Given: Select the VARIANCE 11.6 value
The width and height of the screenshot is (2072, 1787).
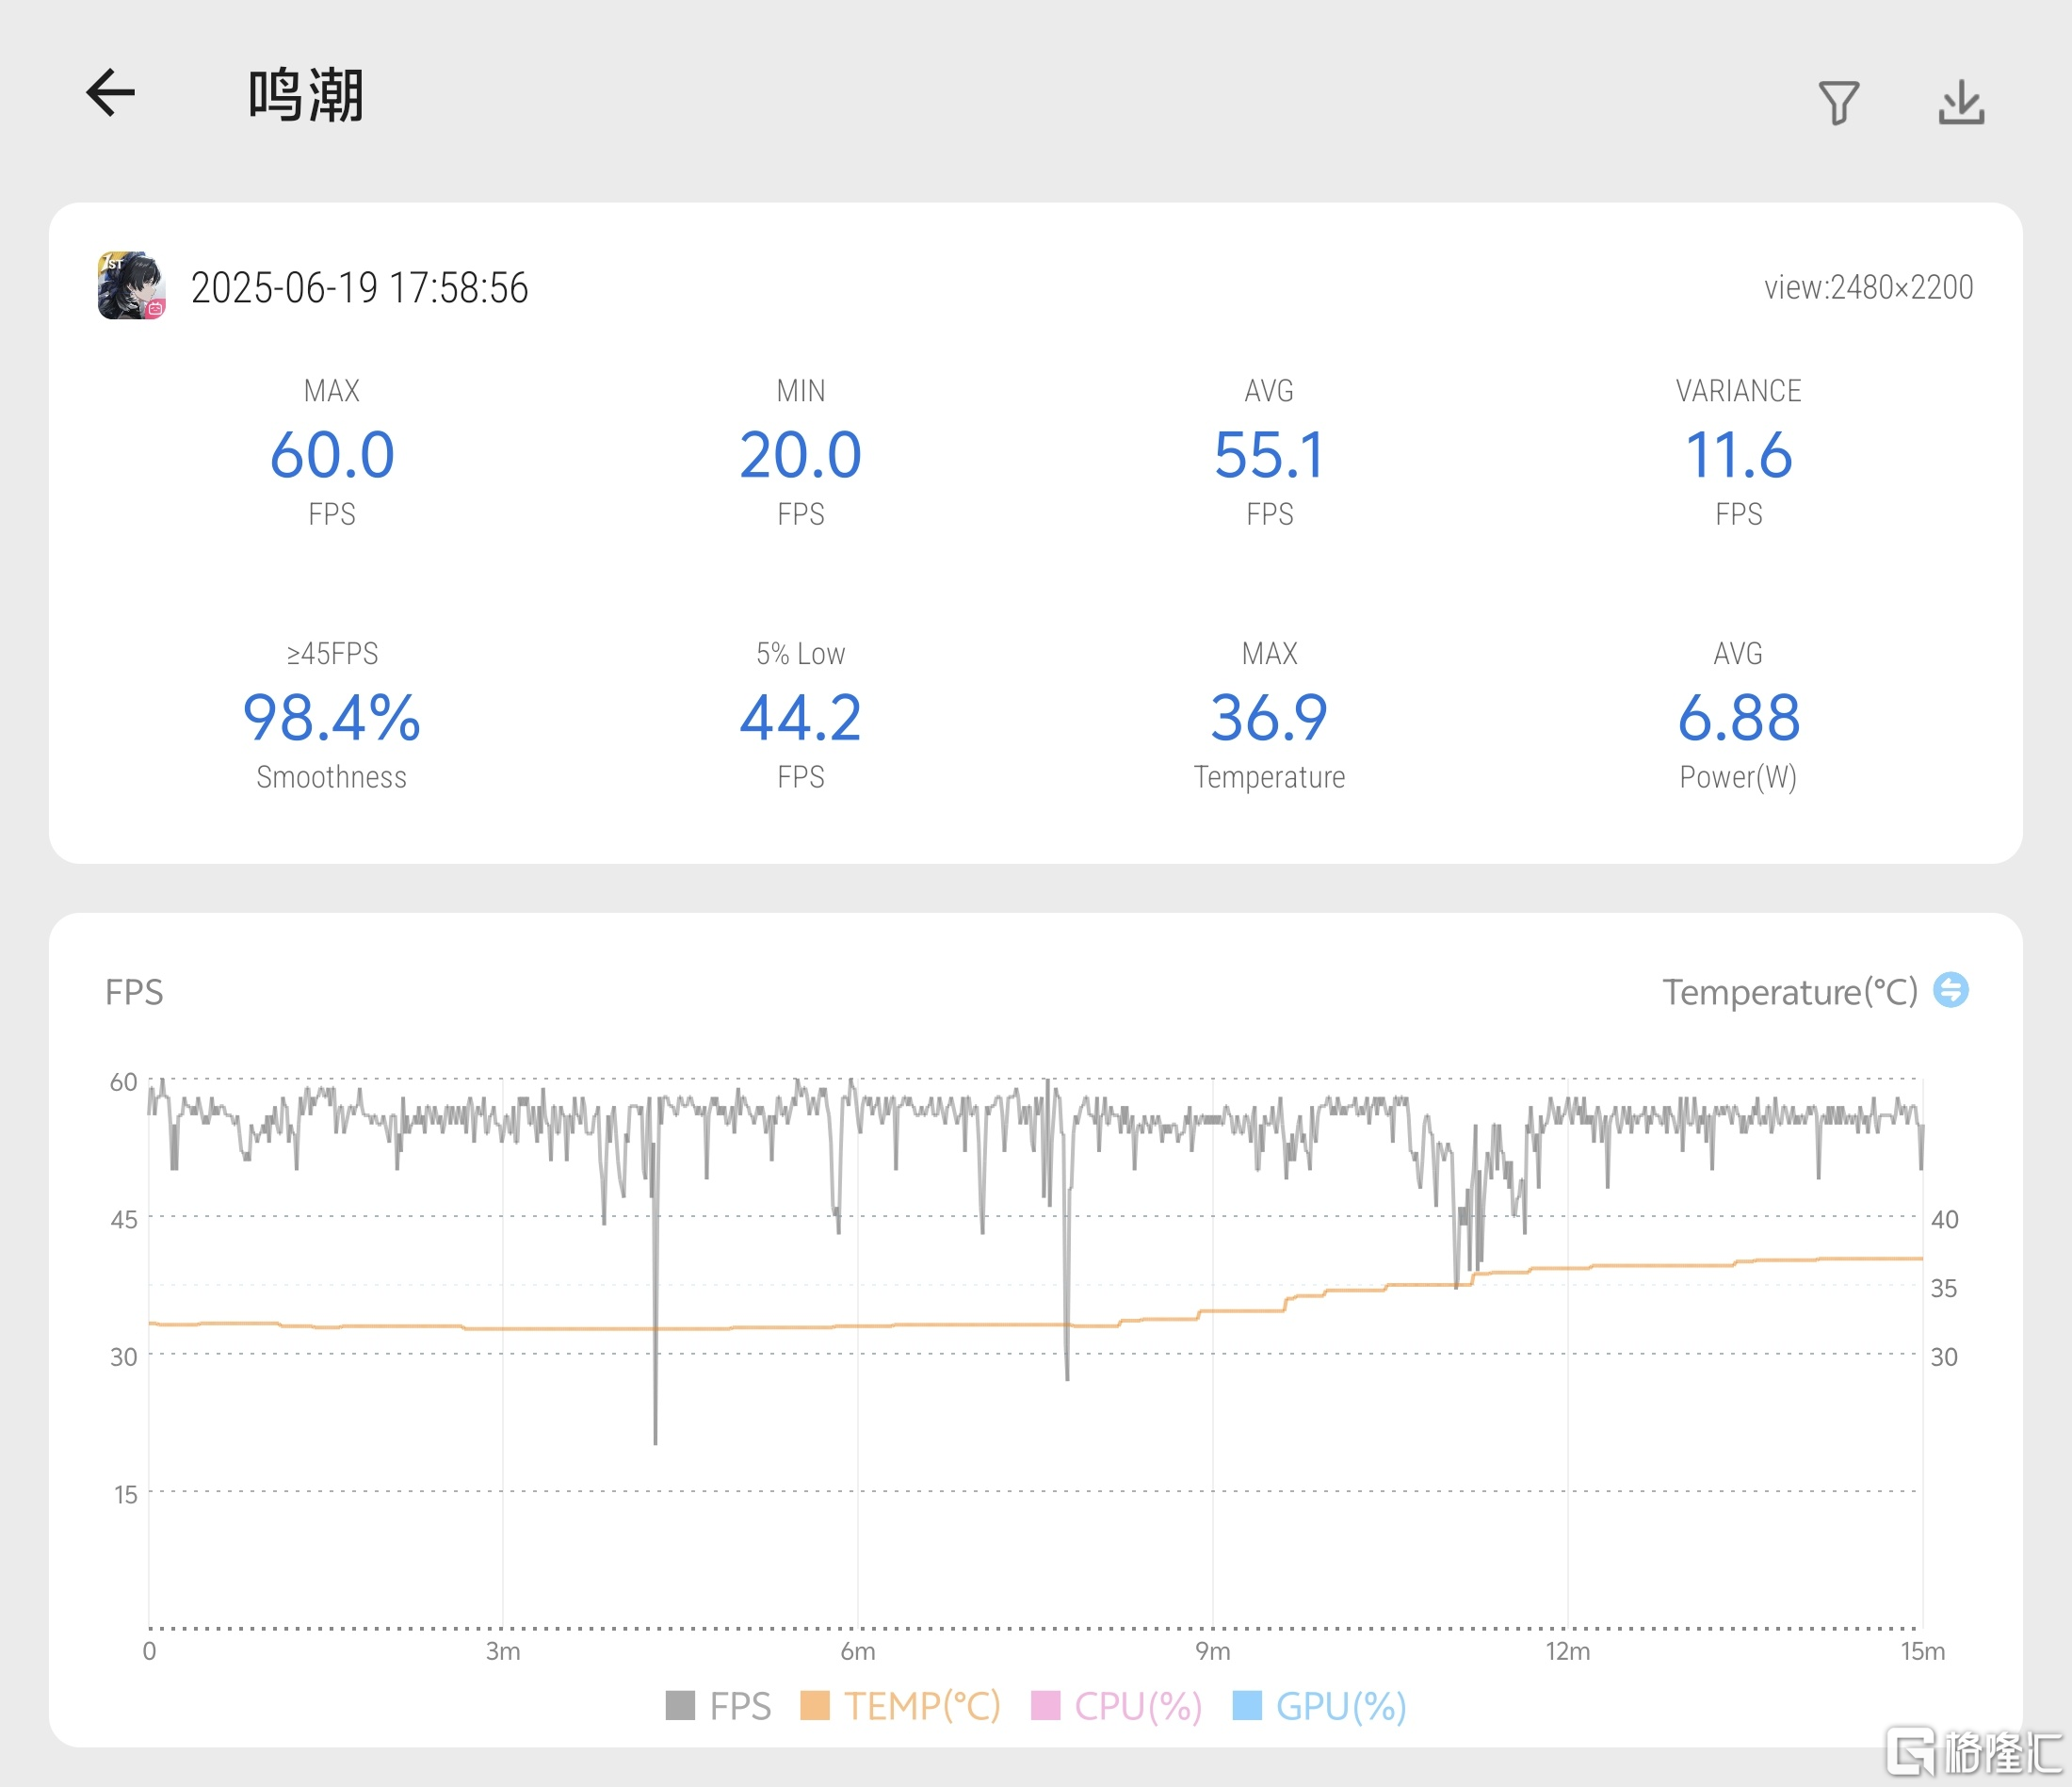Looking at the screenshot, I should [x=1738, y=455].
